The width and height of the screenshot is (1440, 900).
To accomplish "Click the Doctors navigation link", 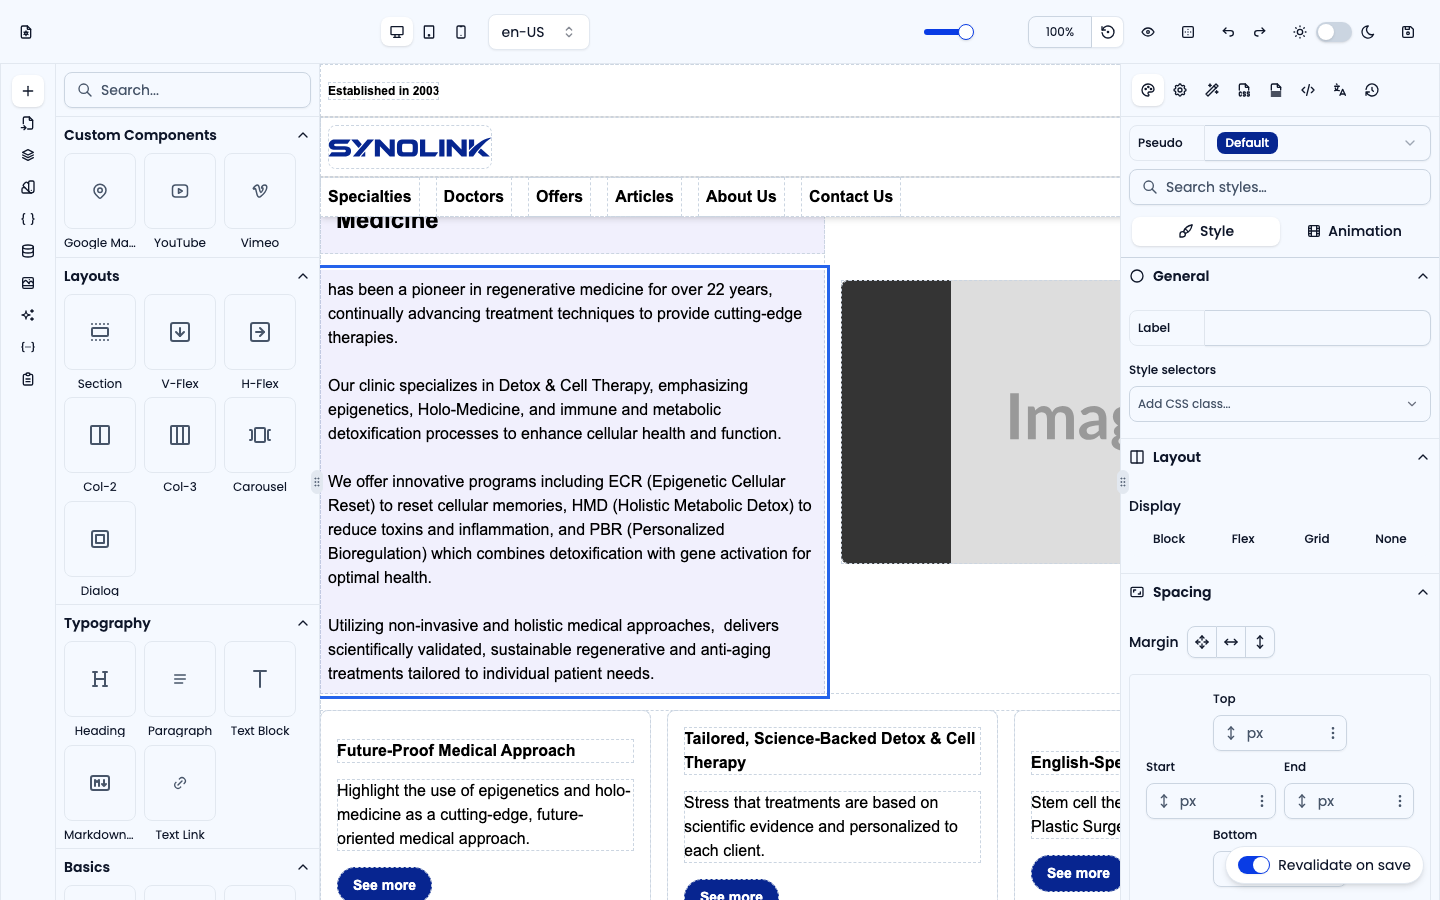I will click(x=474, y=196).
